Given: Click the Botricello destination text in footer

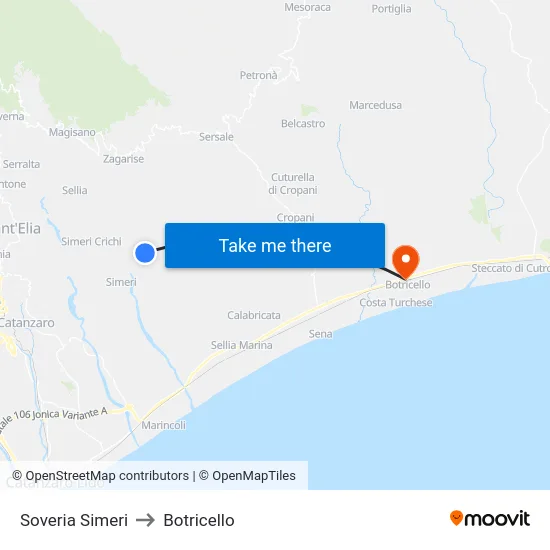Looking at the screenshot, I should [x=199, y=520].
